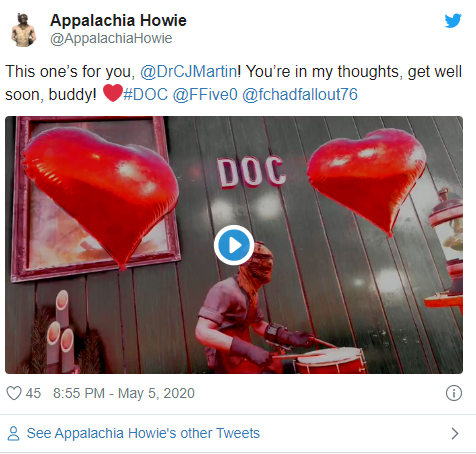Open the @AppalachiaHowie handle
The height and width of the screenshot is (454, 476).
(x=111, y=38)
